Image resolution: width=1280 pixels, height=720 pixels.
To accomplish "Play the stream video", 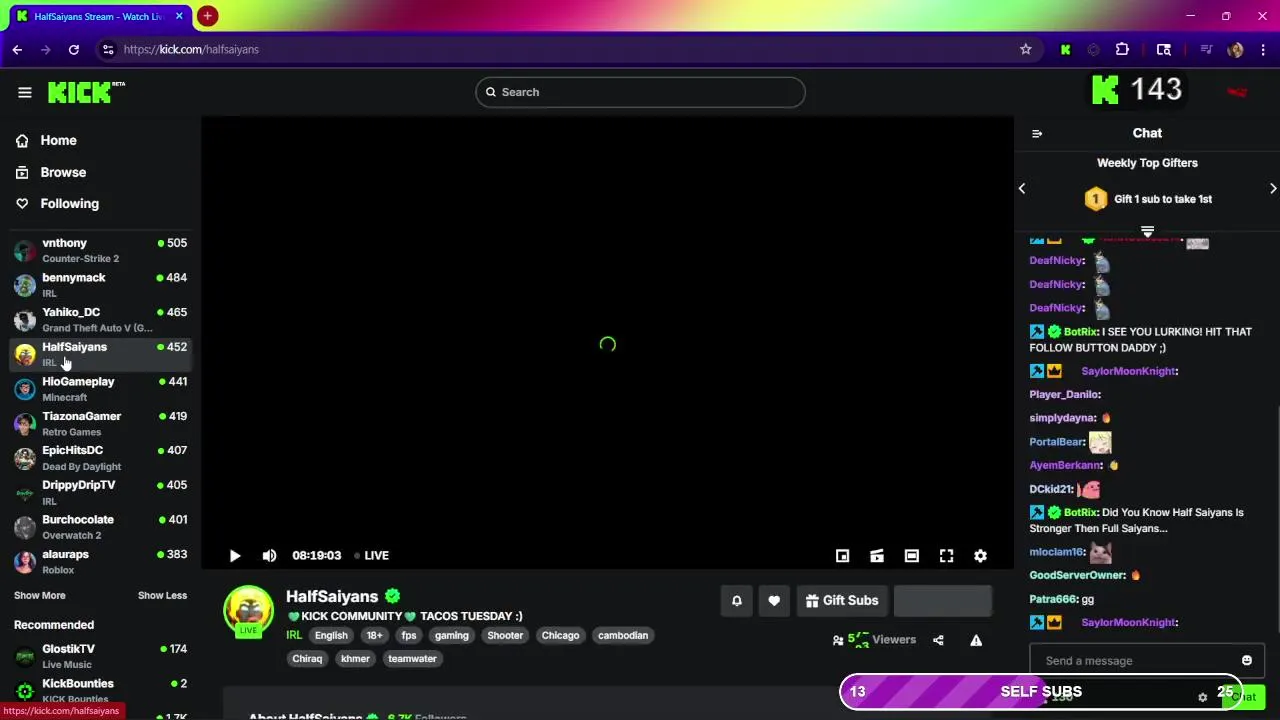I will coord(235,556).
